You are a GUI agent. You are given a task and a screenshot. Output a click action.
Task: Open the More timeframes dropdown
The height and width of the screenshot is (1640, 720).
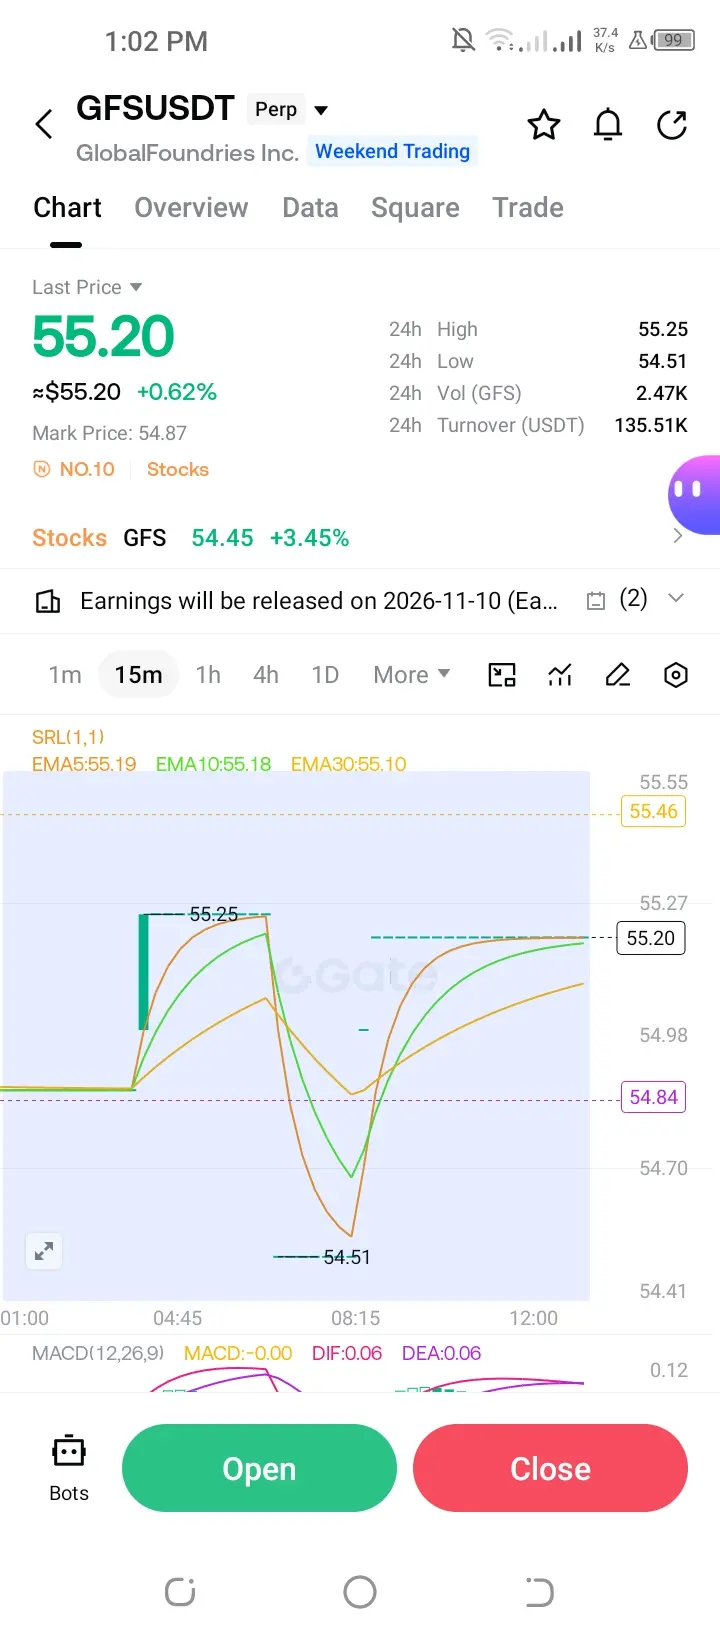[x=412, y=675]
